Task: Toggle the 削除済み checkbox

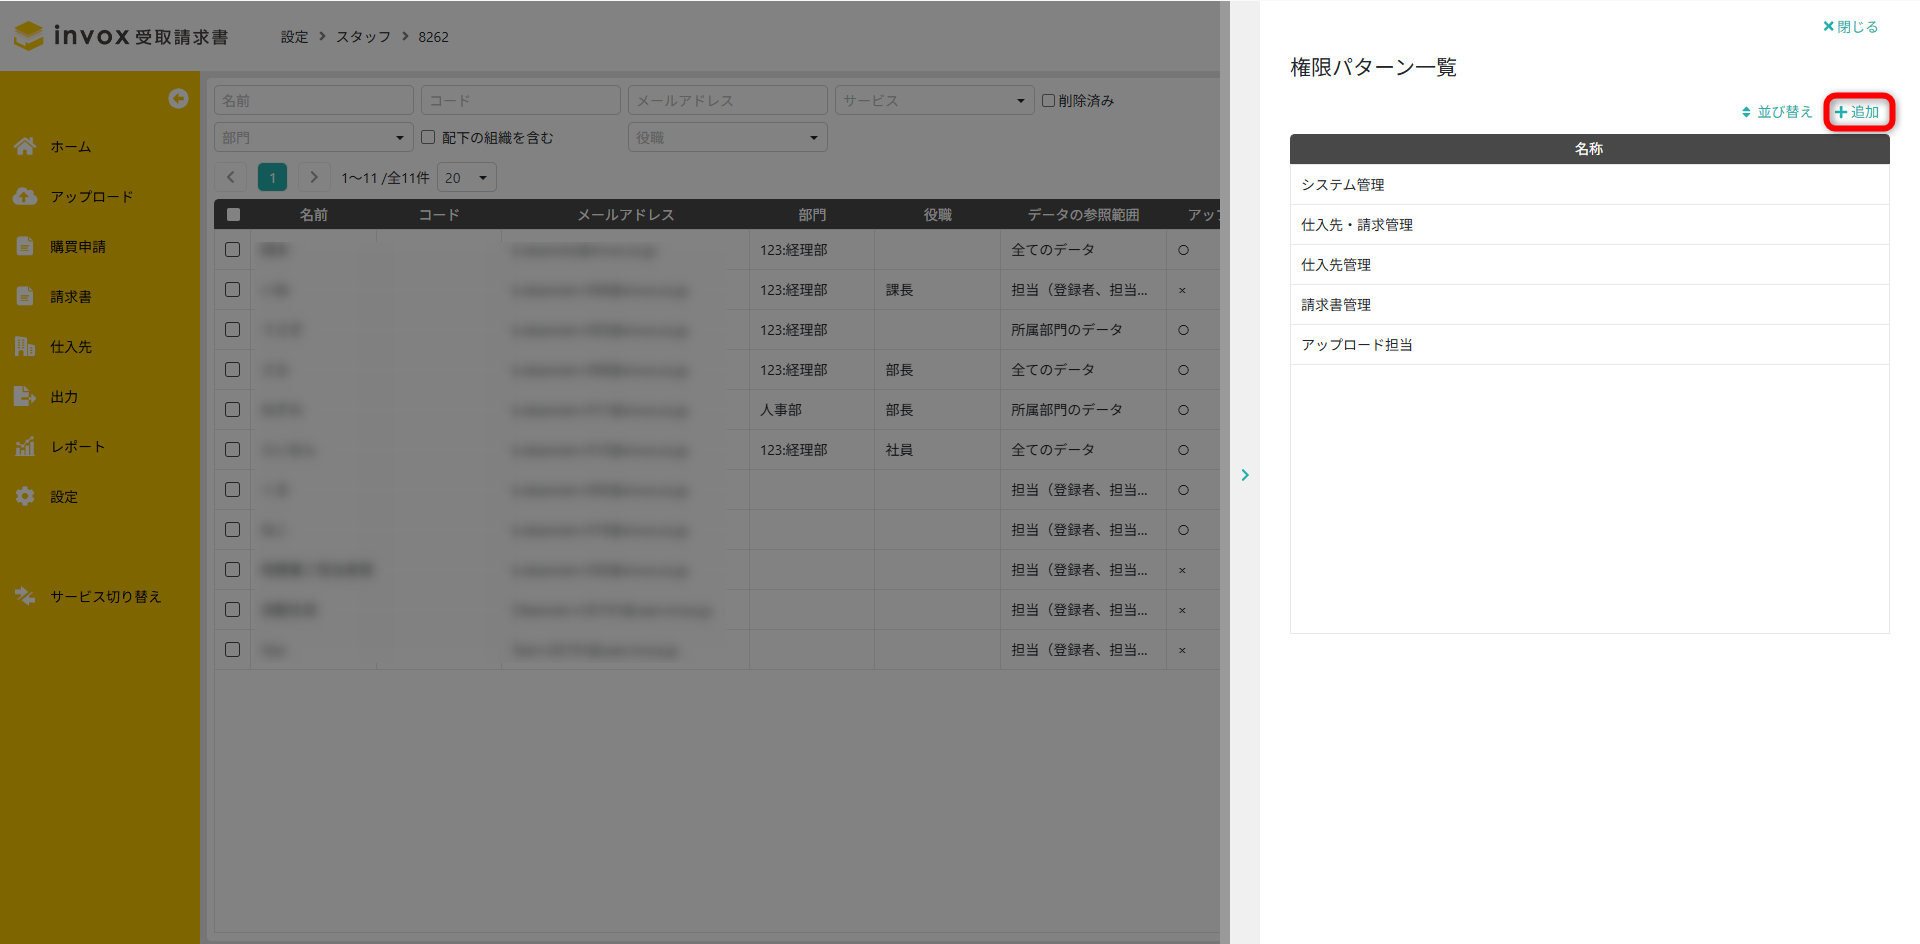Action: click(x=1048, y=100)
